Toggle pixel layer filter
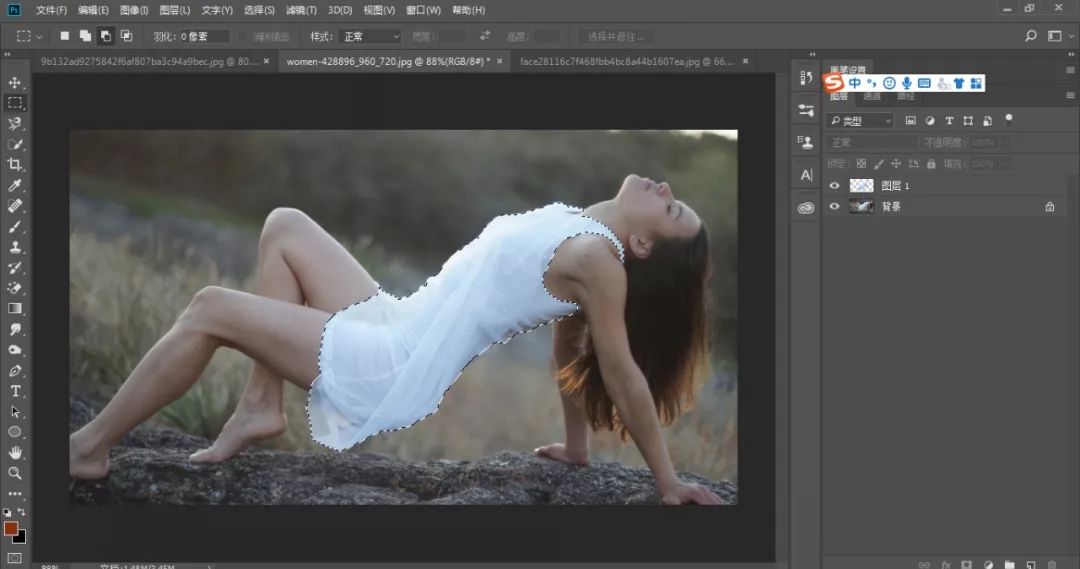This screenshot has height=569, width=1080. tap(911, 121)
